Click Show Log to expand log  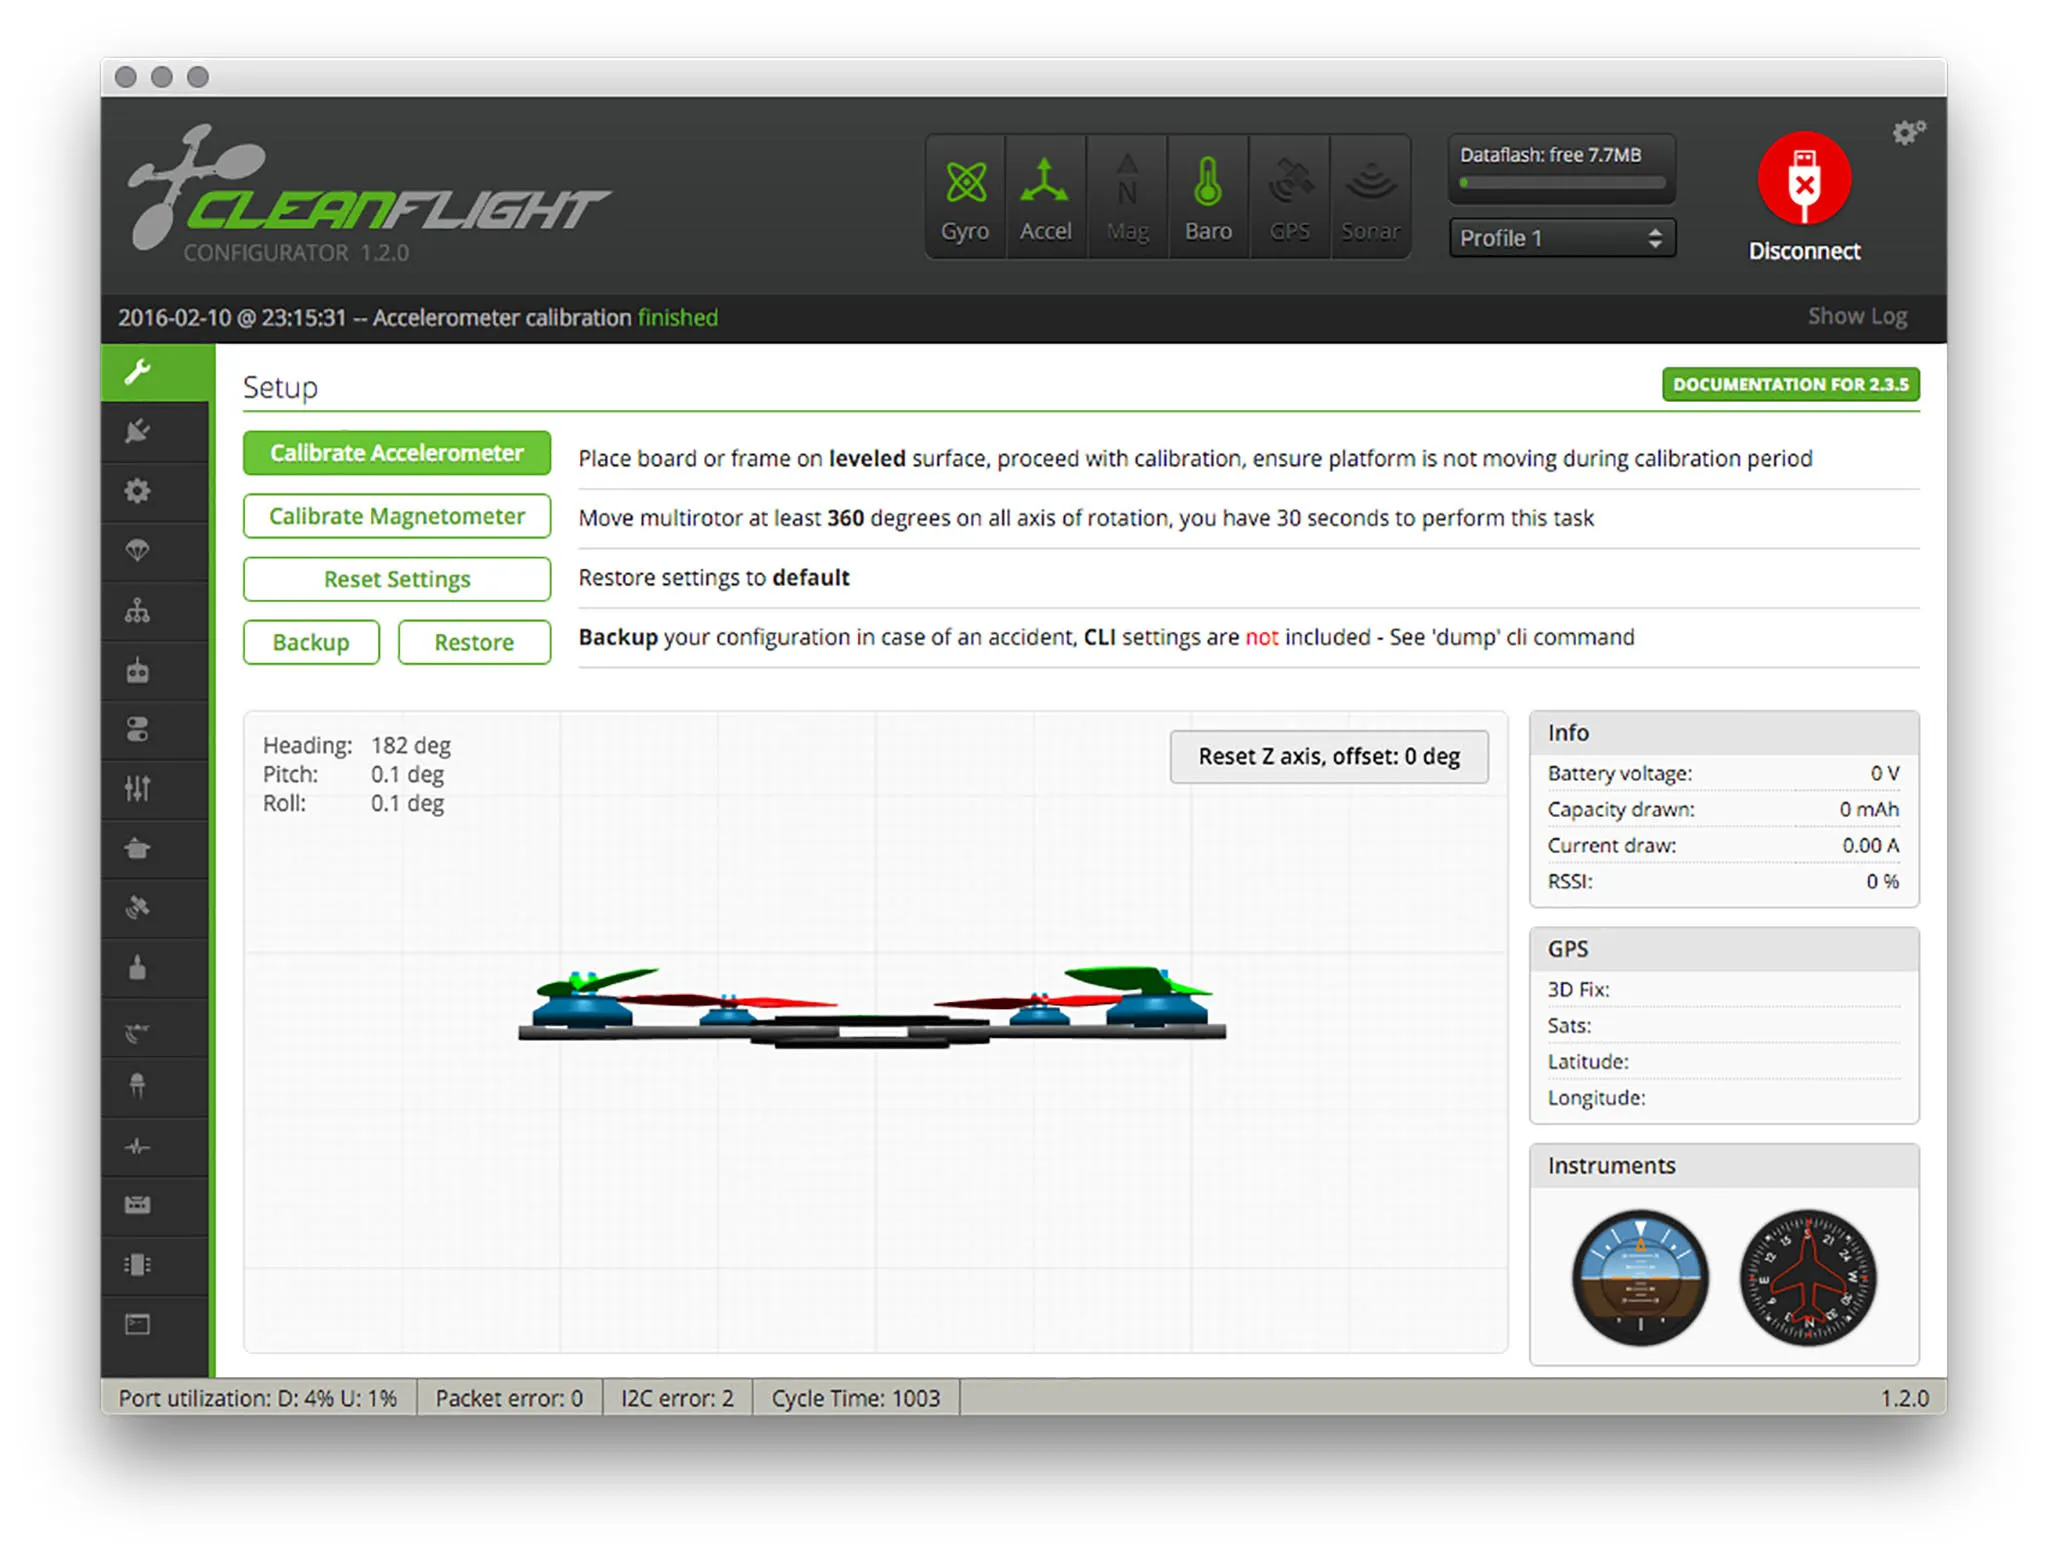coord(1856,317)
